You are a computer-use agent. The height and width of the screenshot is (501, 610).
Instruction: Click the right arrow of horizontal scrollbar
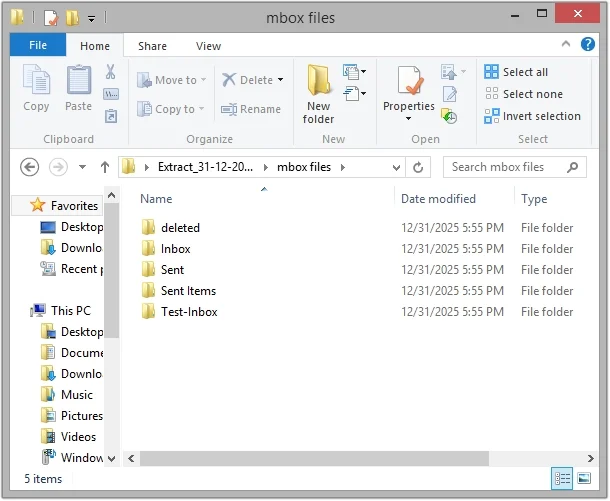(x=591, y=458)
